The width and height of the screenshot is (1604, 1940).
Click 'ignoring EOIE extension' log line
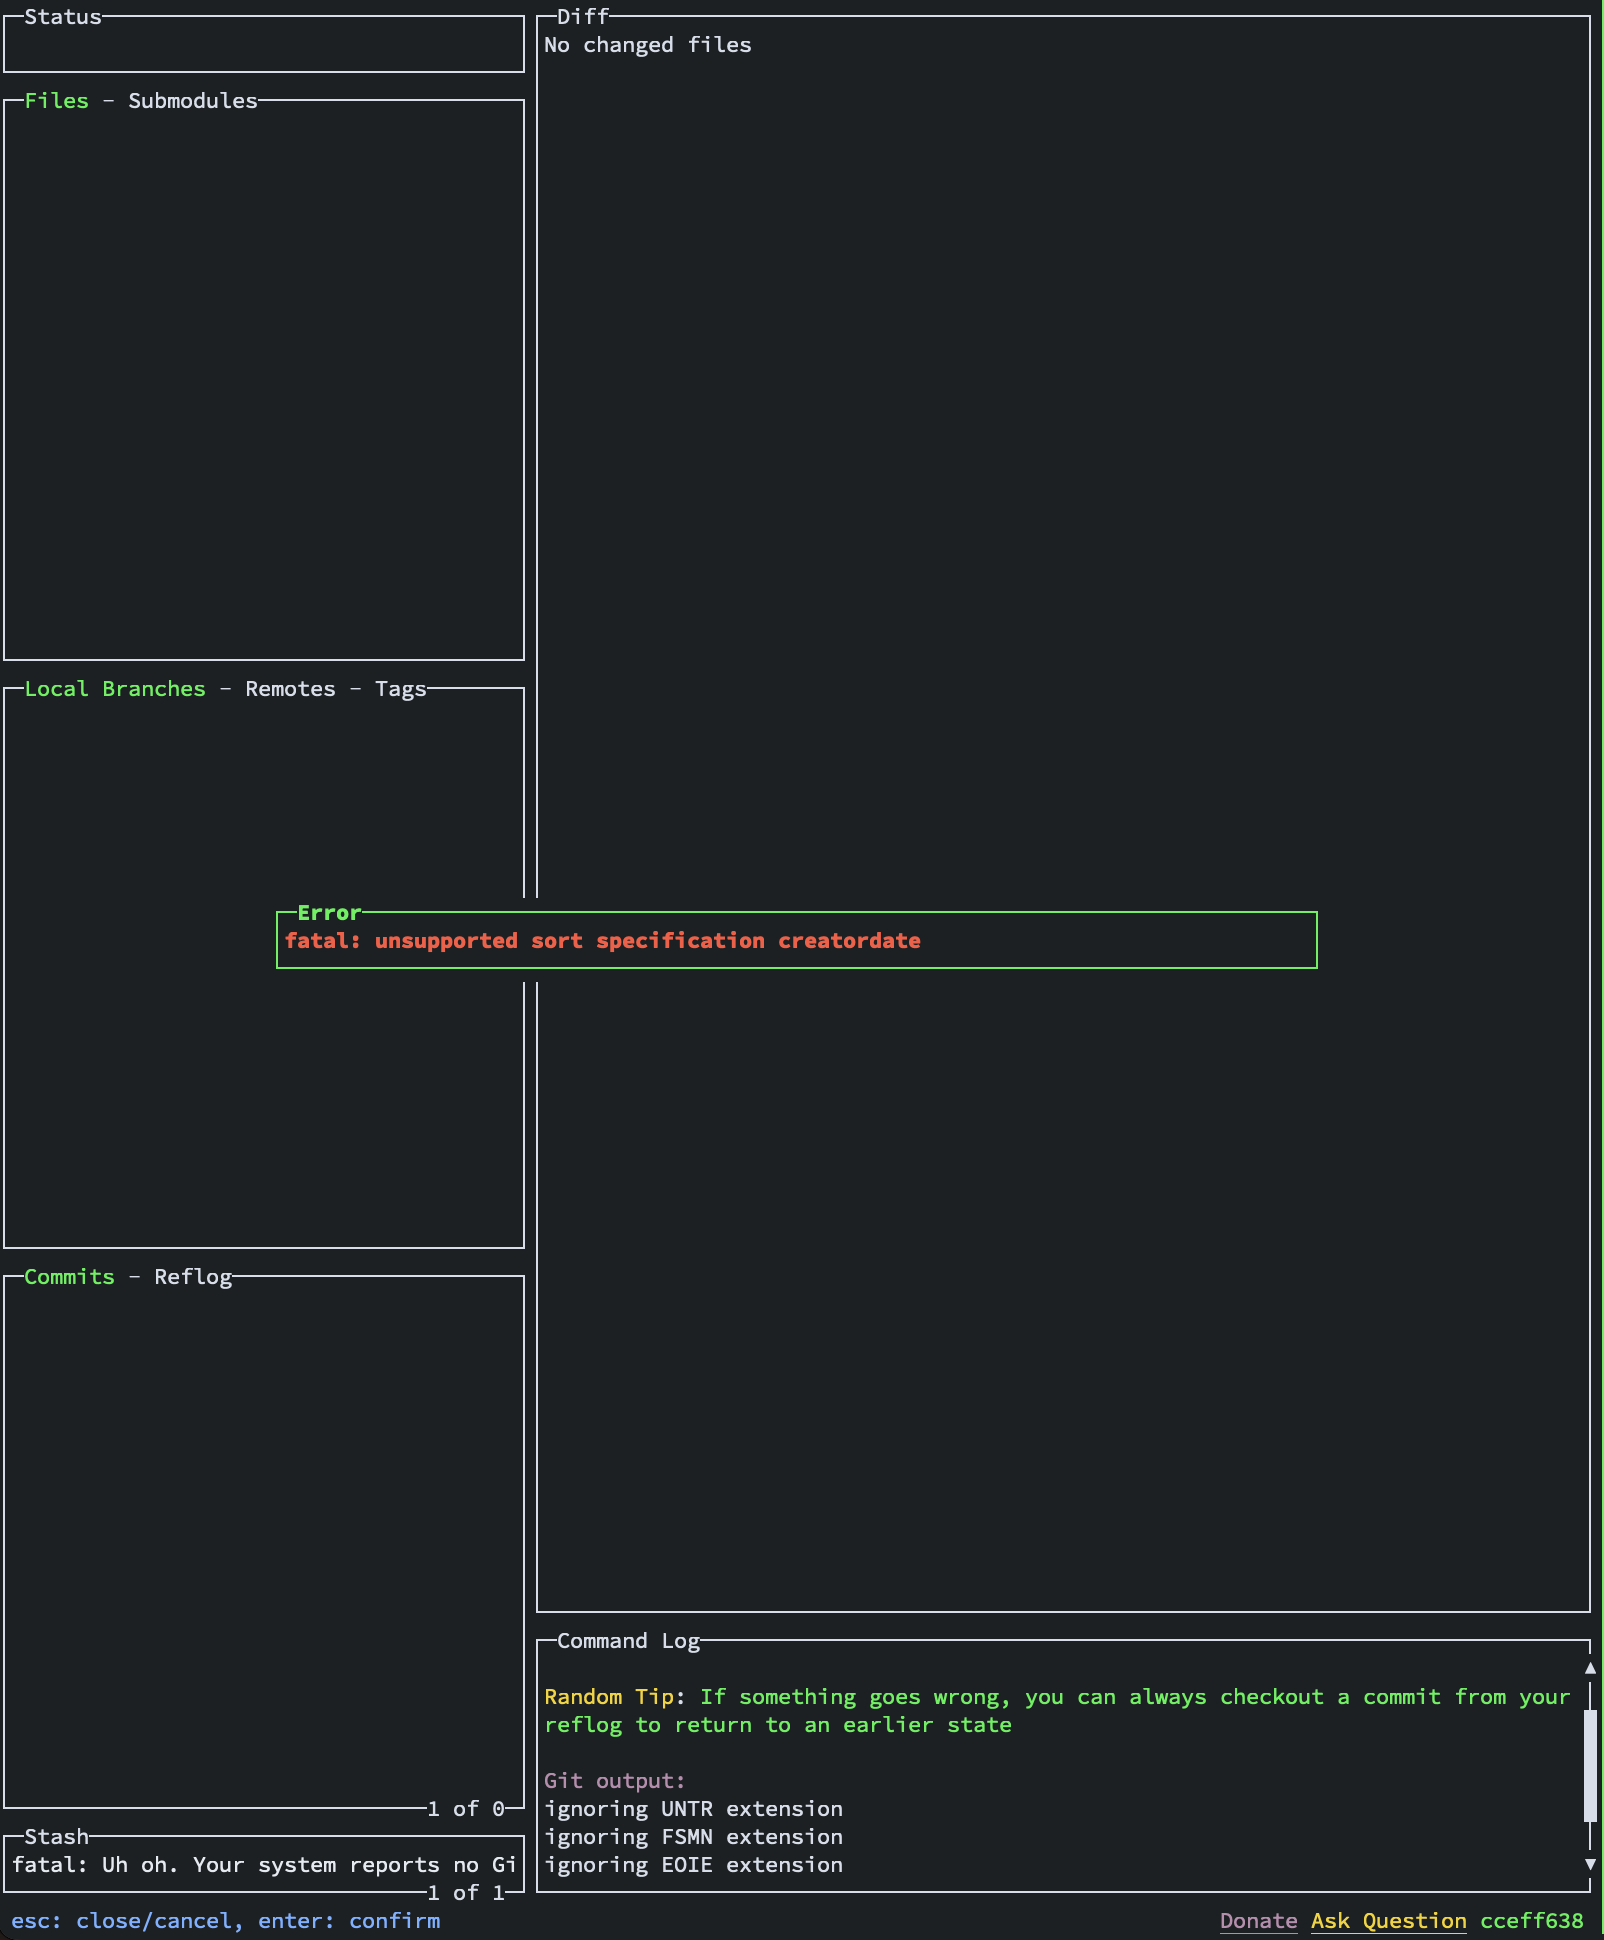tap(693, 1865)
